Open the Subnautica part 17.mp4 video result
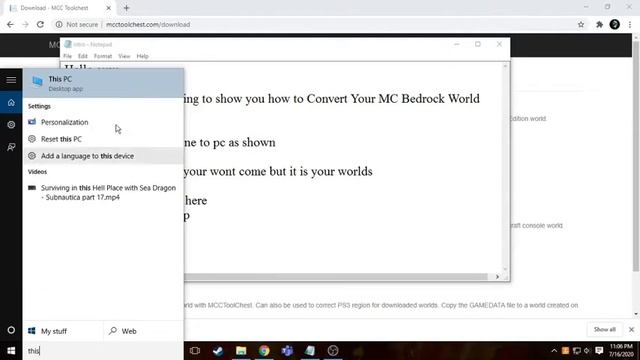 (x=103, y=192)
